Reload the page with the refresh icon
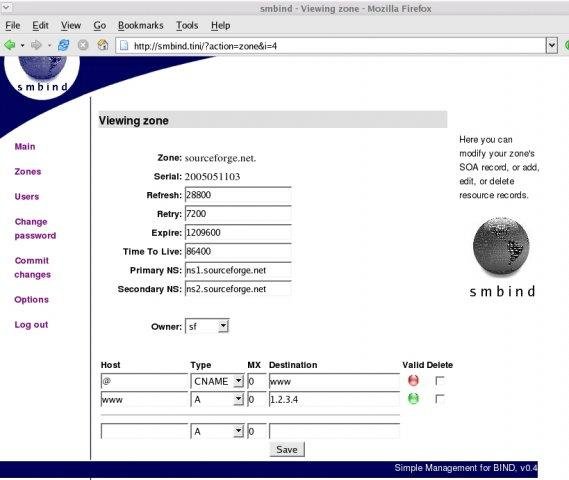 64,45
